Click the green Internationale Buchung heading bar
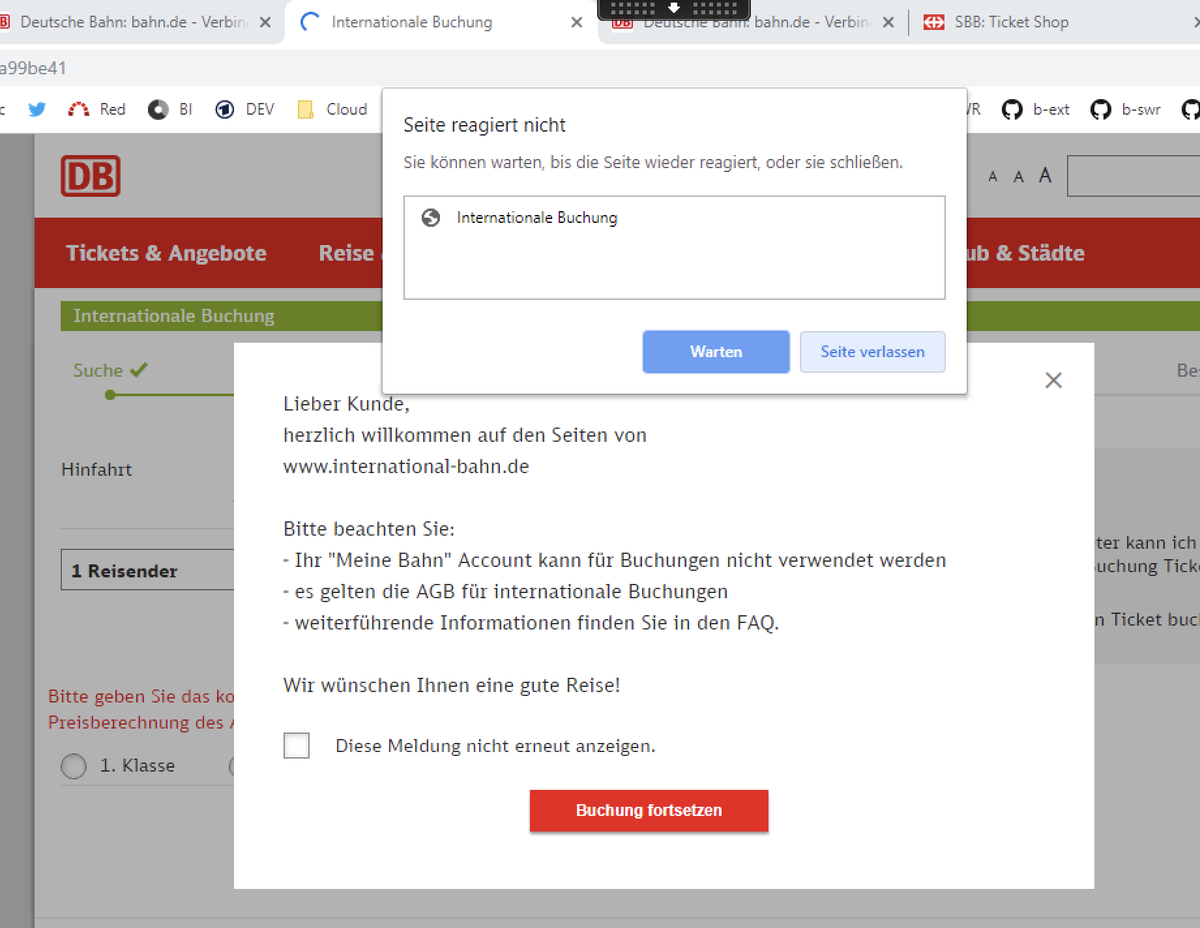Screen dimensions: 1200x928 pyautogui.click(x=630, y=316)
